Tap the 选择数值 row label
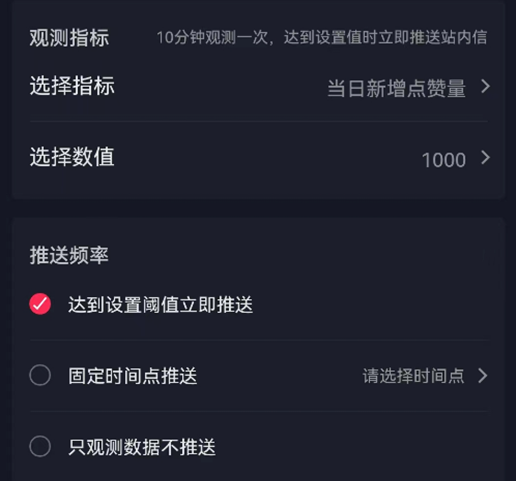The image size is (516, 481). point(72,157)
